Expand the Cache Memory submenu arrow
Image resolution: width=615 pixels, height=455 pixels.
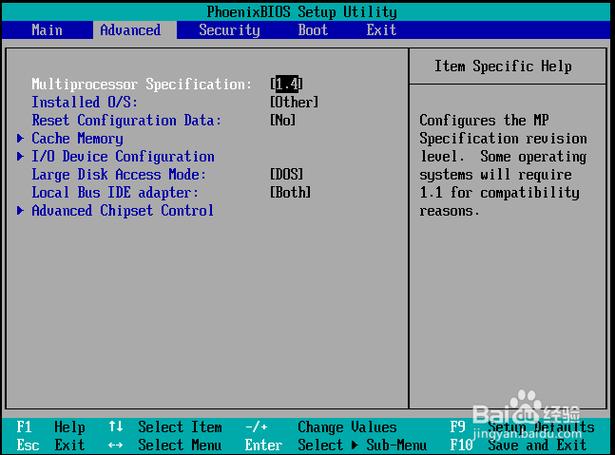click(x=20, y=138)
